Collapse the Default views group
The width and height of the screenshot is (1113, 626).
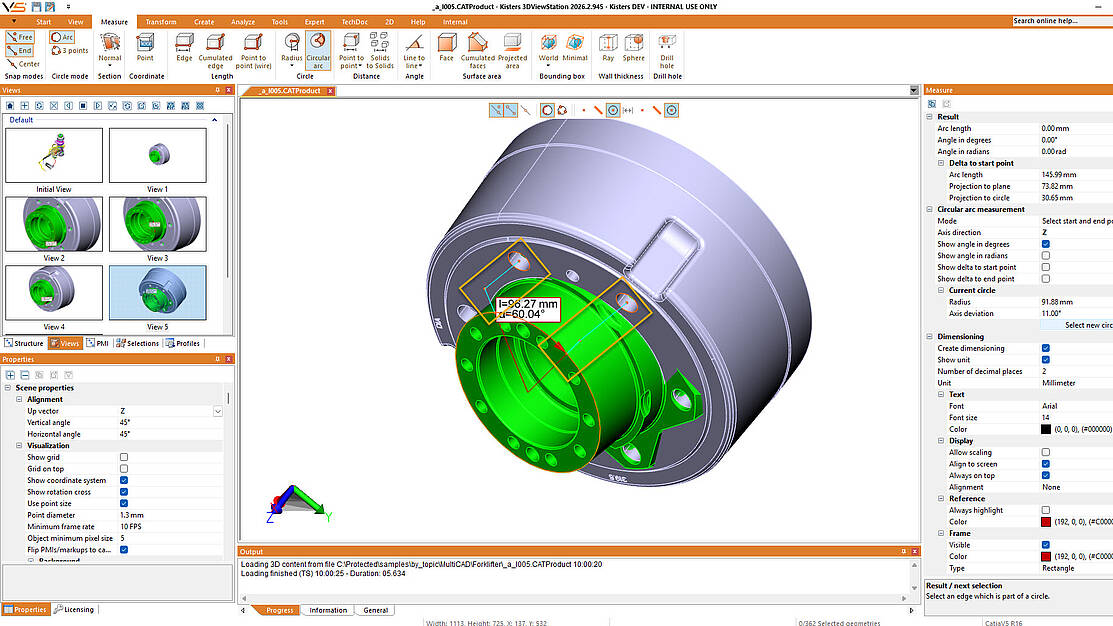pyautogui.click(x=214, y=120)
